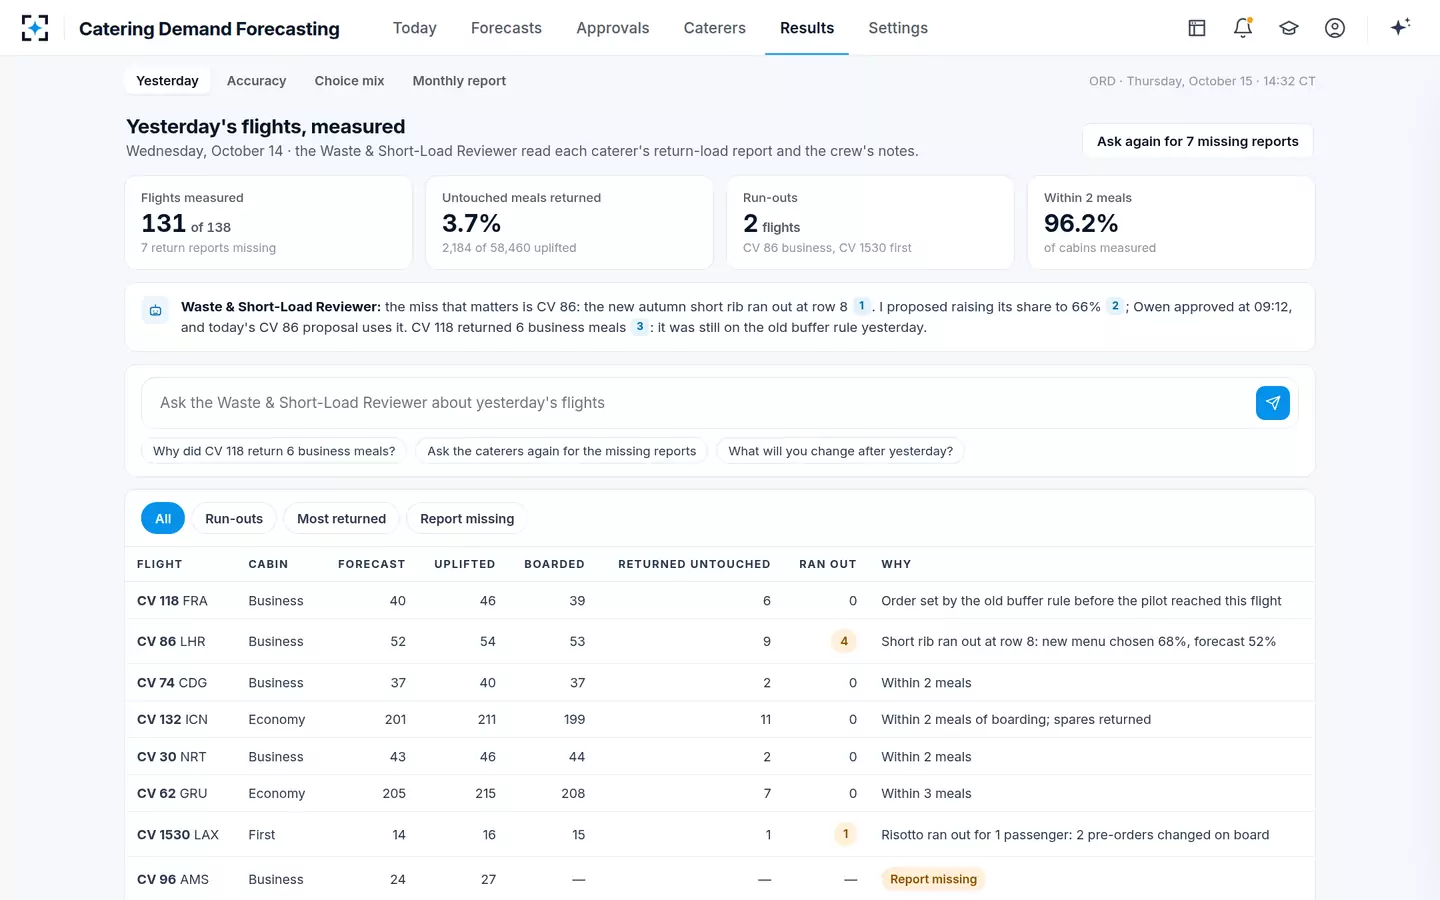1440x900 pixels.
Task: Select the All filter chip
Action: click(163, 518)
